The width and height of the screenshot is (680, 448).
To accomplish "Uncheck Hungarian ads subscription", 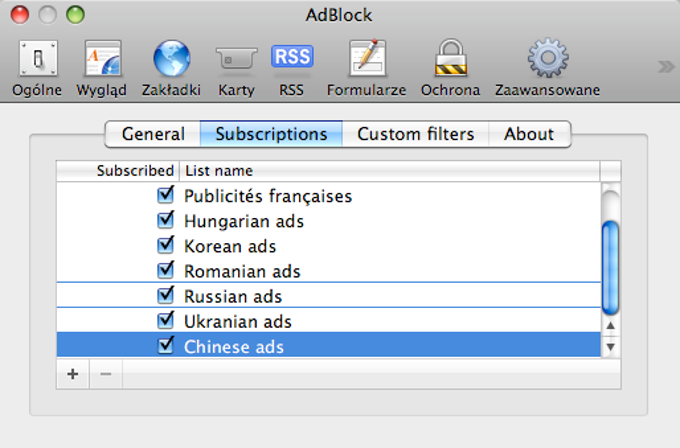I will pyautogui.click(x=165, y=220).
